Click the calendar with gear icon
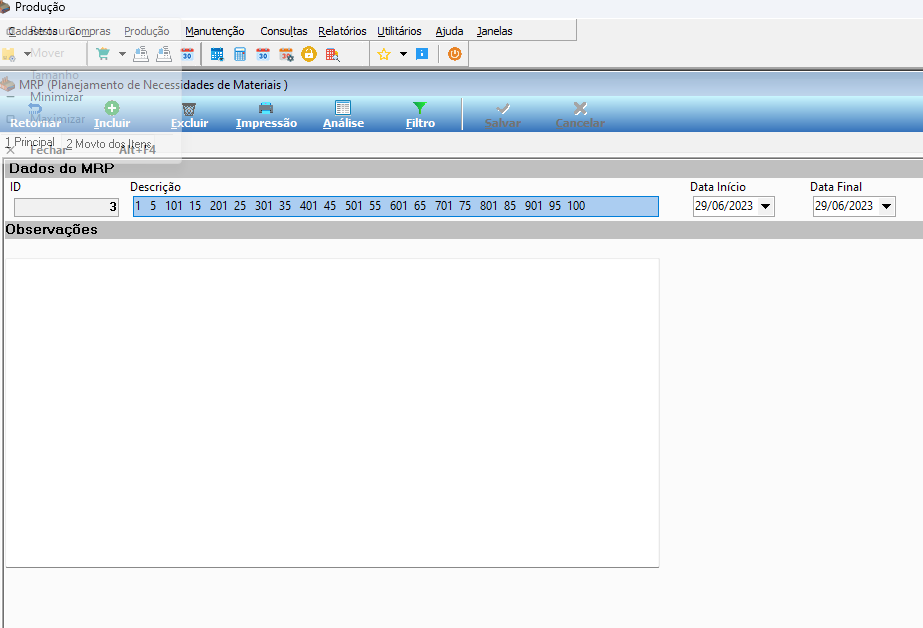 286,54
